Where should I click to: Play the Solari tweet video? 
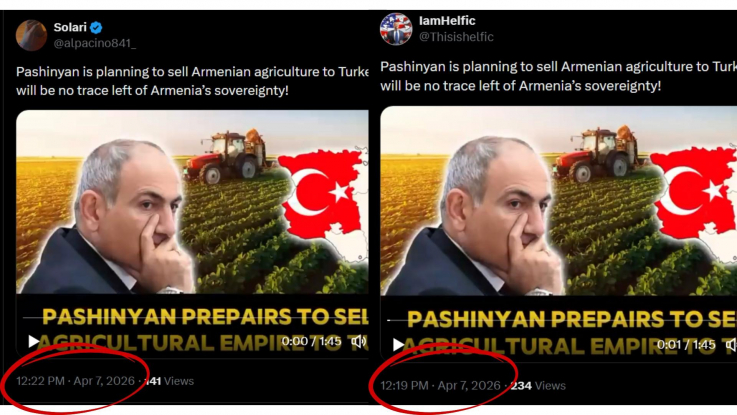(33, 341)
